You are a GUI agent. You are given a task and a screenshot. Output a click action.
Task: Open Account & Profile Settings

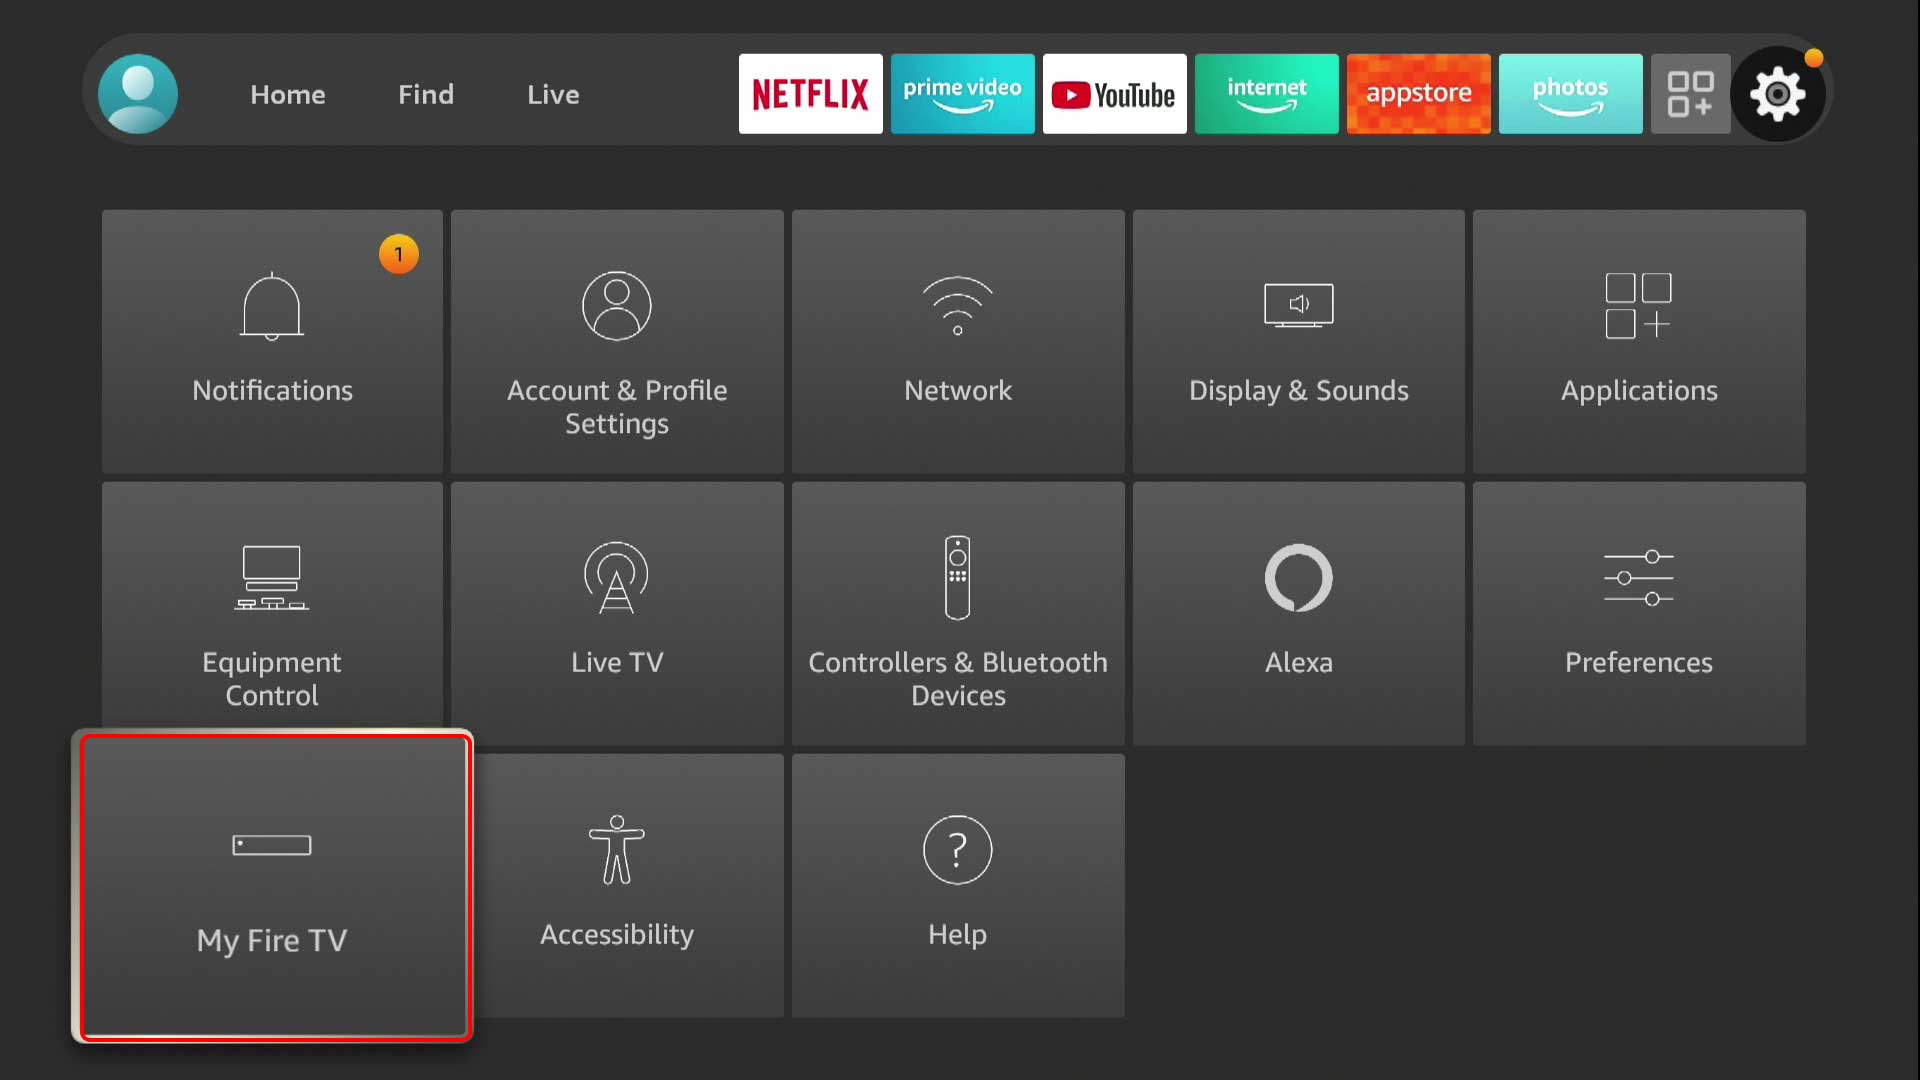pos(616,342)
